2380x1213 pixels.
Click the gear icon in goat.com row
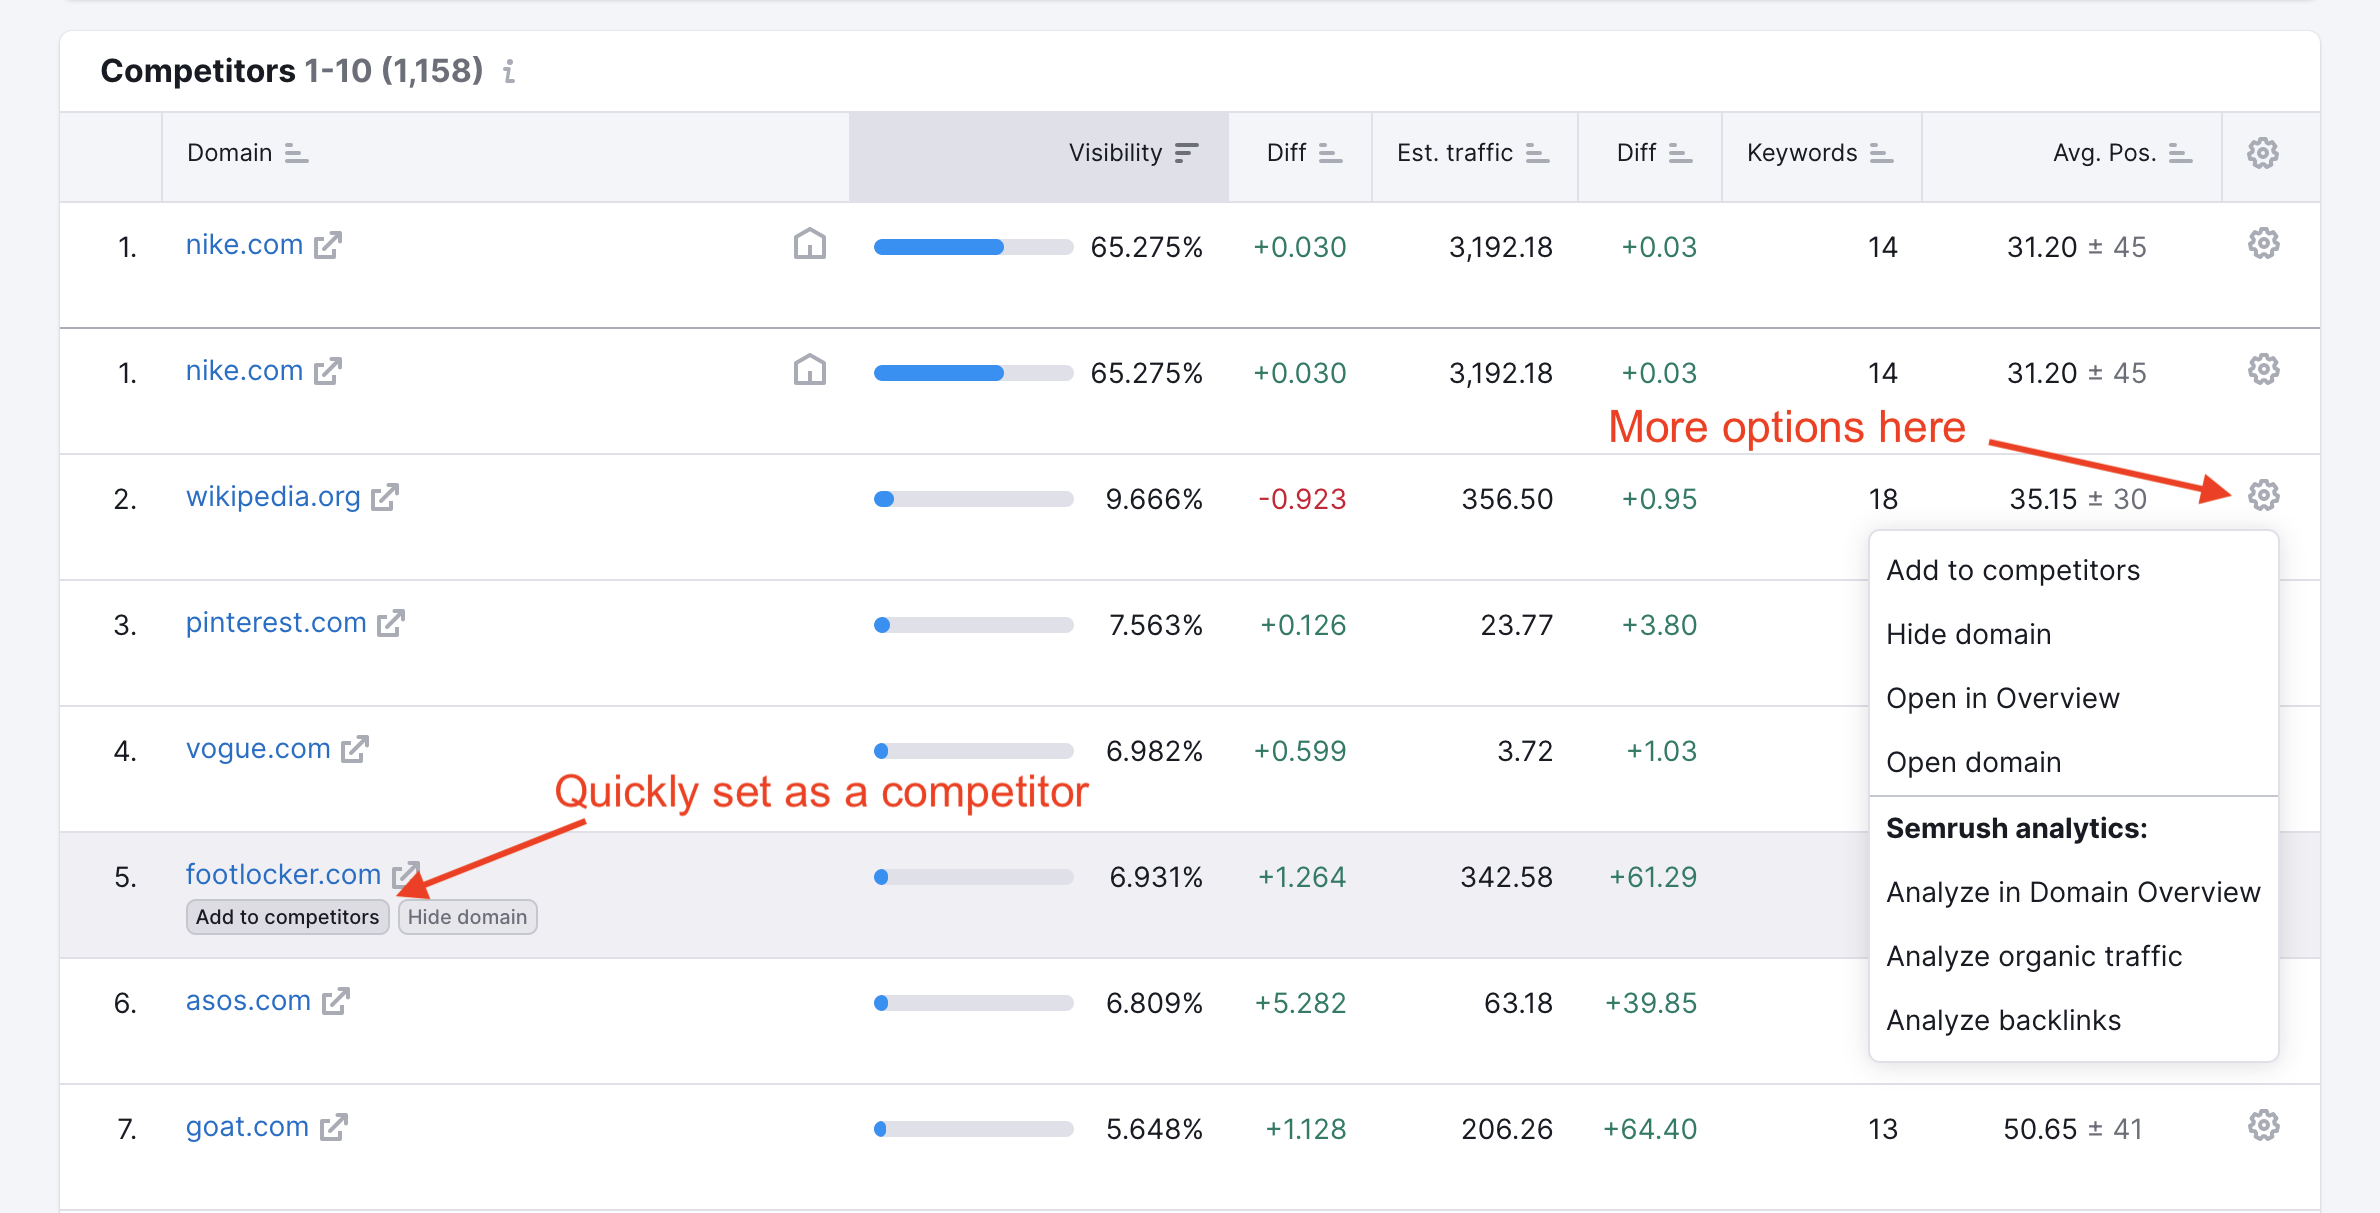click(x=2263, y=1125)
